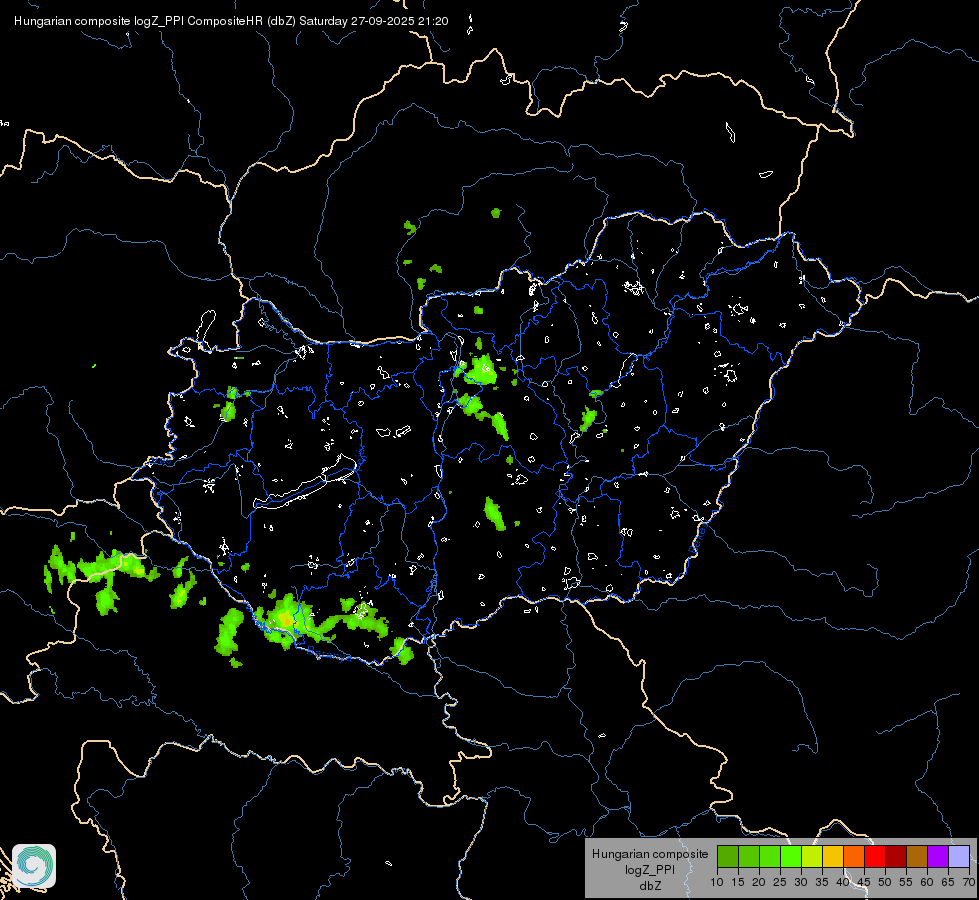The image size is (979, 900).
Task: Click the 60–65 dBZ purple swatch
Action: coord(938,856)
